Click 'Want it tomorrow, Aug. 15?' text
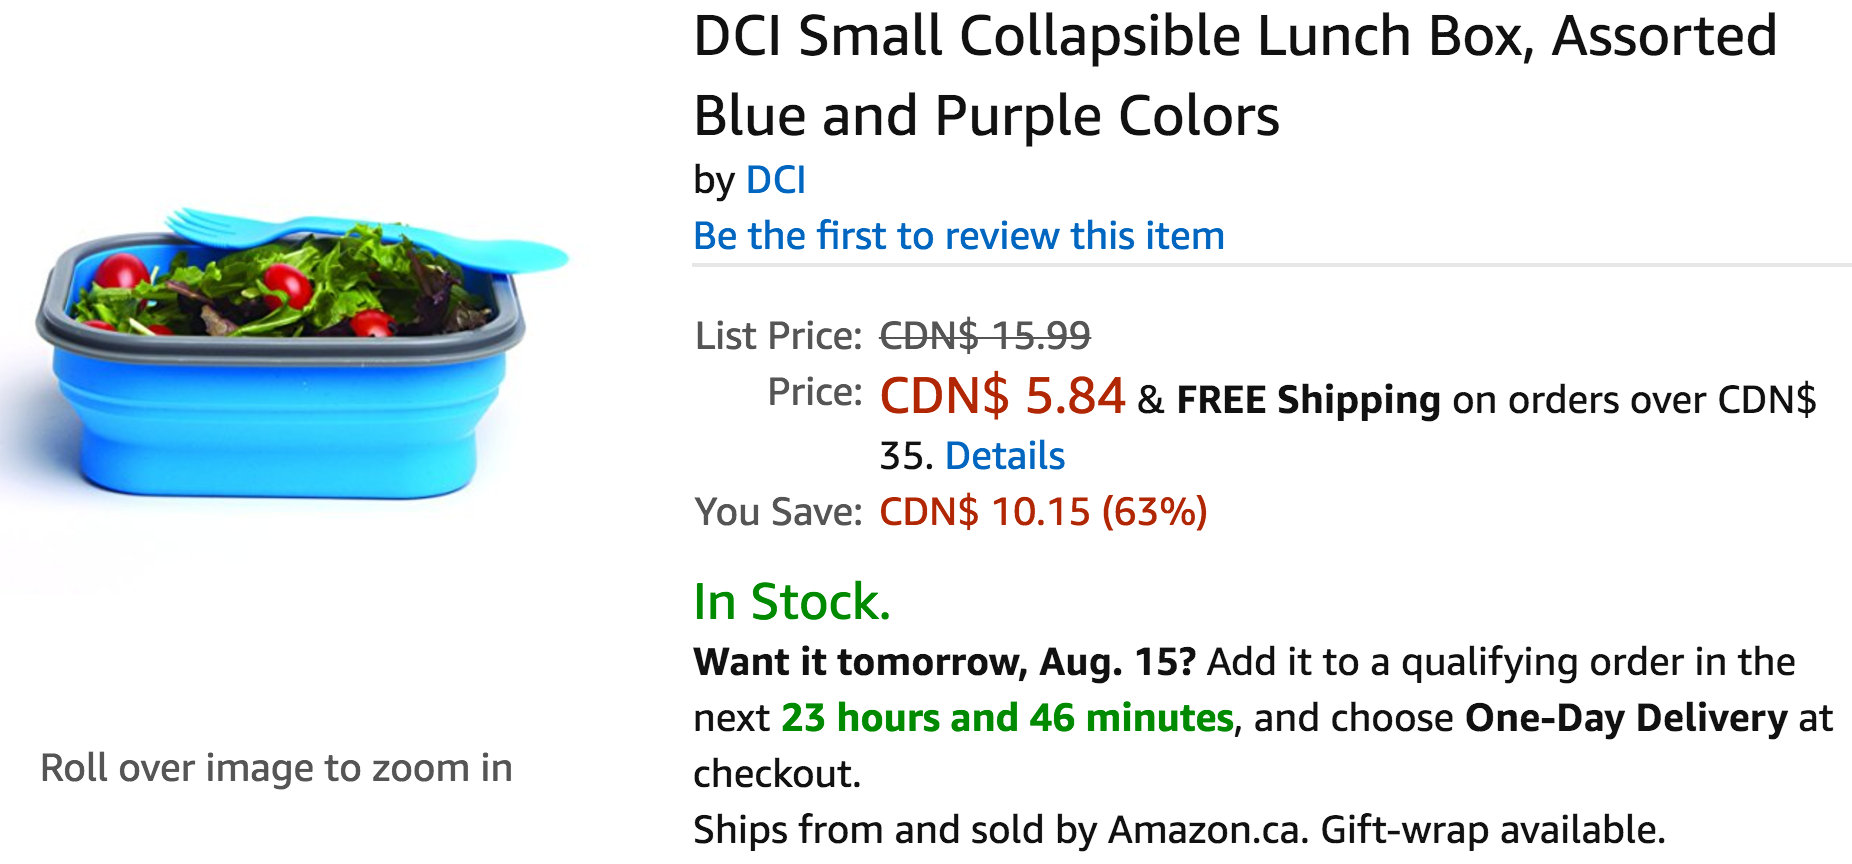This screenshot has width=1852, height=864. 945,662
